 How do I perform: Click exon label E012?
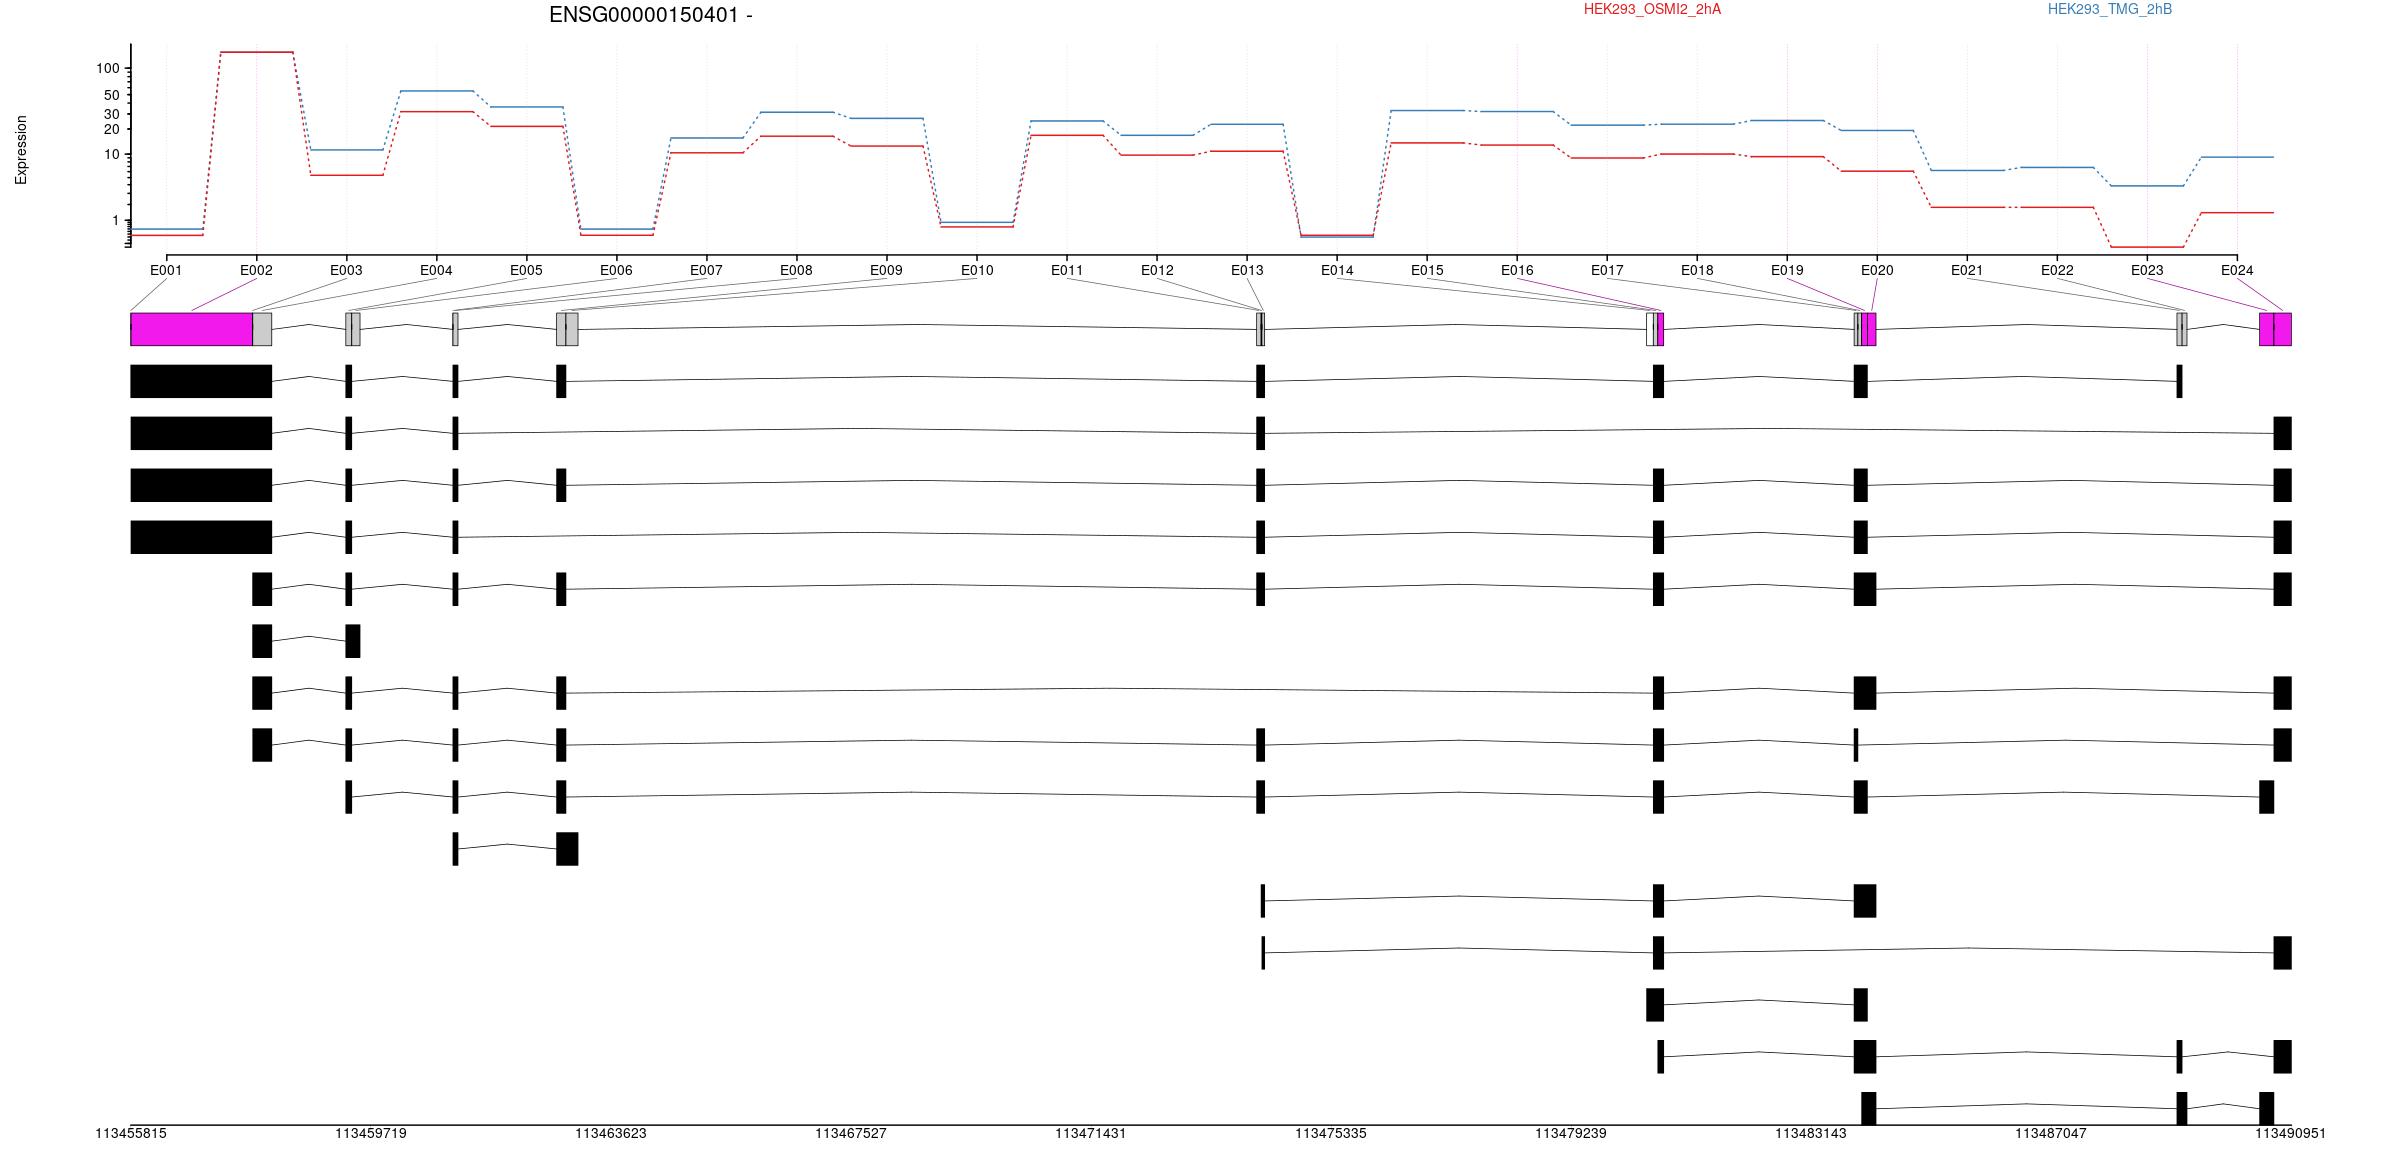1157,270
